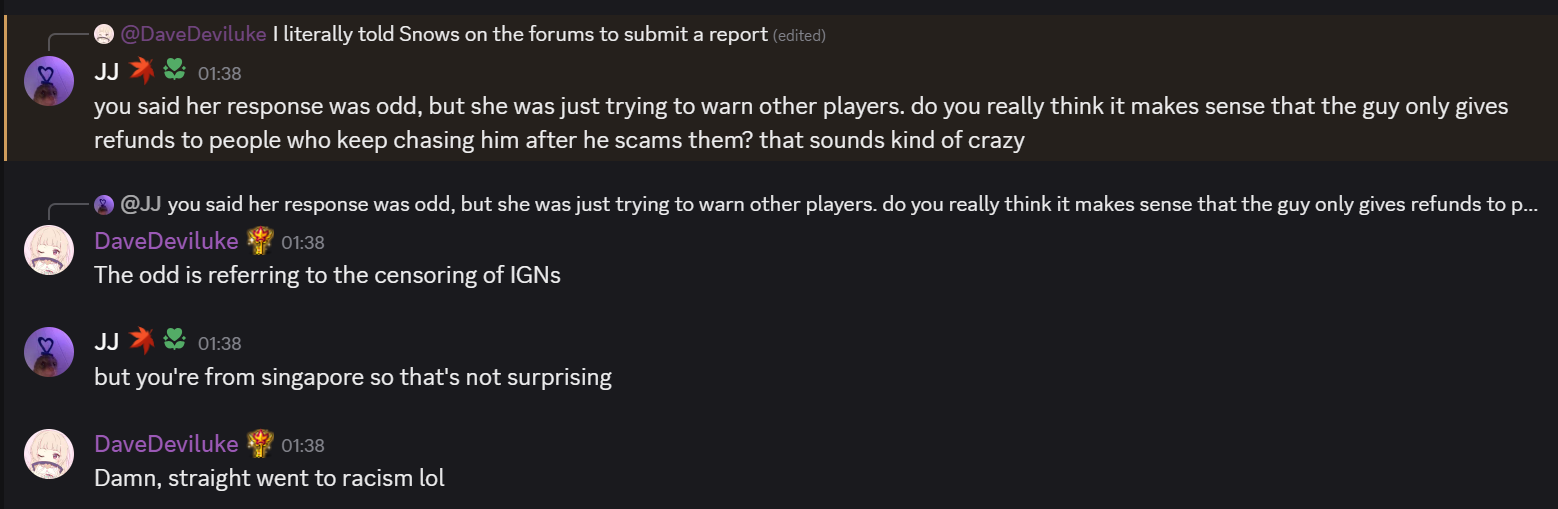Click the 01:38 timestamp above "racism lol"

tap(303, 445)
